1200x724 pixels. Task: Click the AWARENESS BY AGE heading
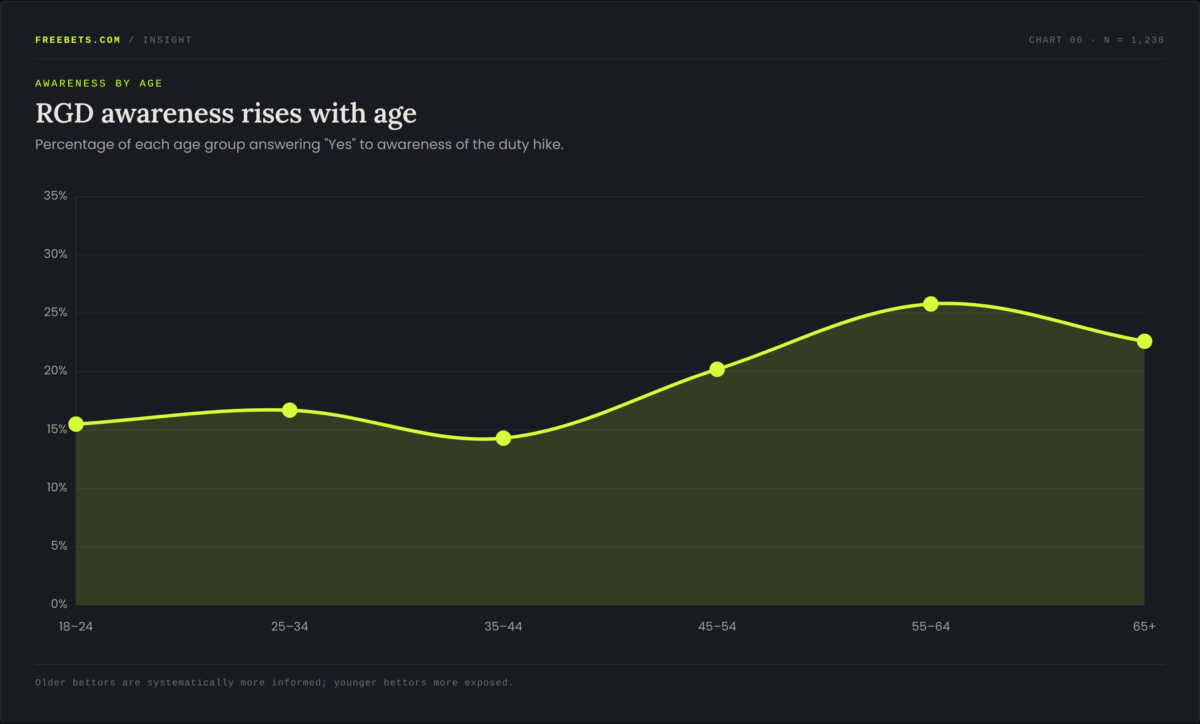click(x=99, y=84)
